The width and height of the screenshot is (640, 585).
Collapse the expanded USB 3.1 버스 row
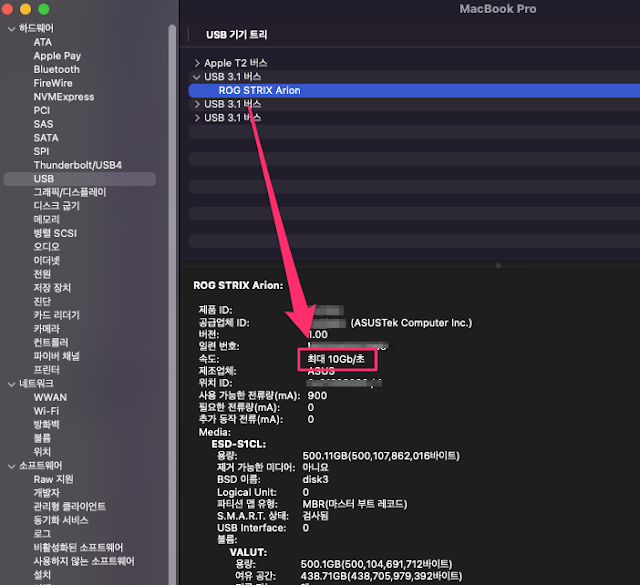tap(197, 77)
